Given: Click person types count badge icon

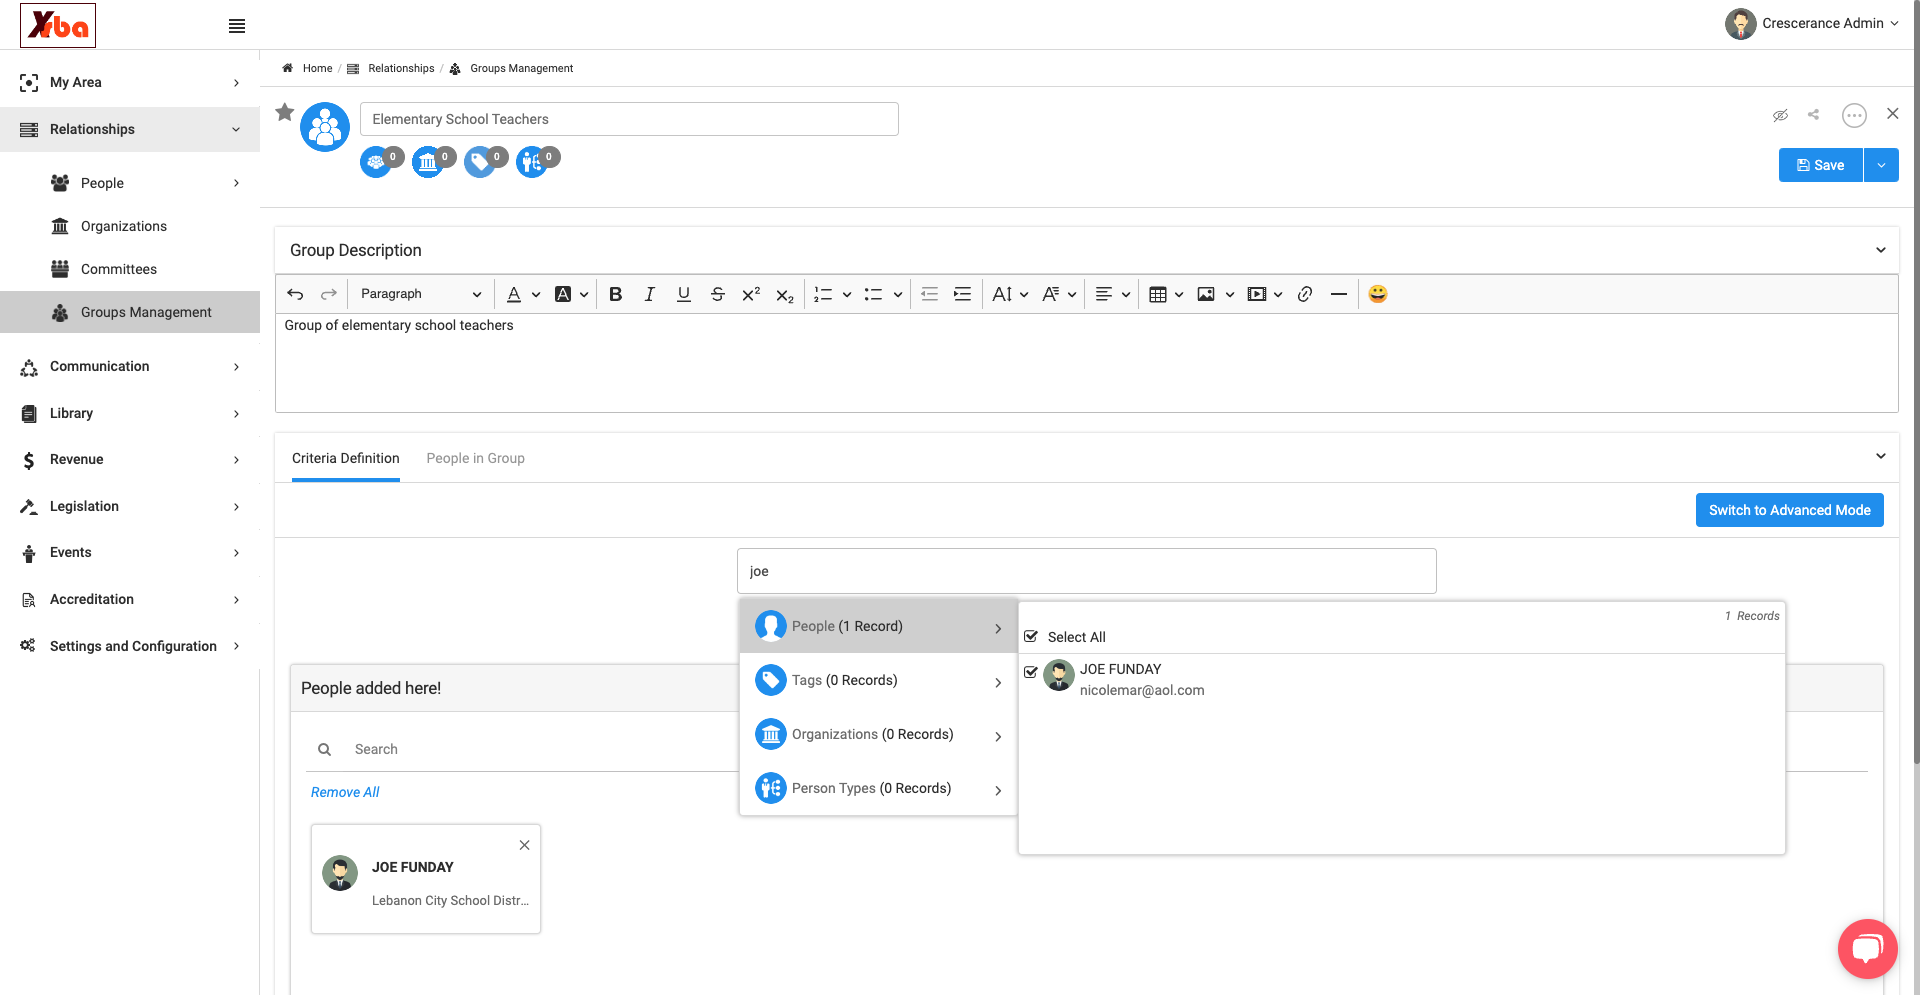Looking at the screenshot, I should coord(533,161).
